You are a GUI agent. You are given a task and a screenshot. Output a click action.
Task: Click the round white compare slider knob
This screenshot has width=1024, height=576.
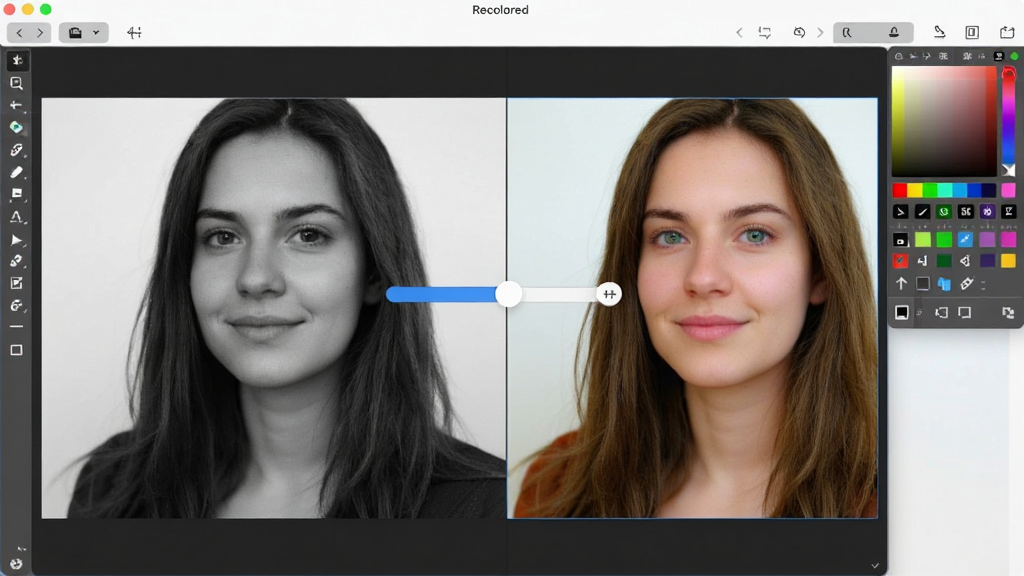[x=508, y=294]
